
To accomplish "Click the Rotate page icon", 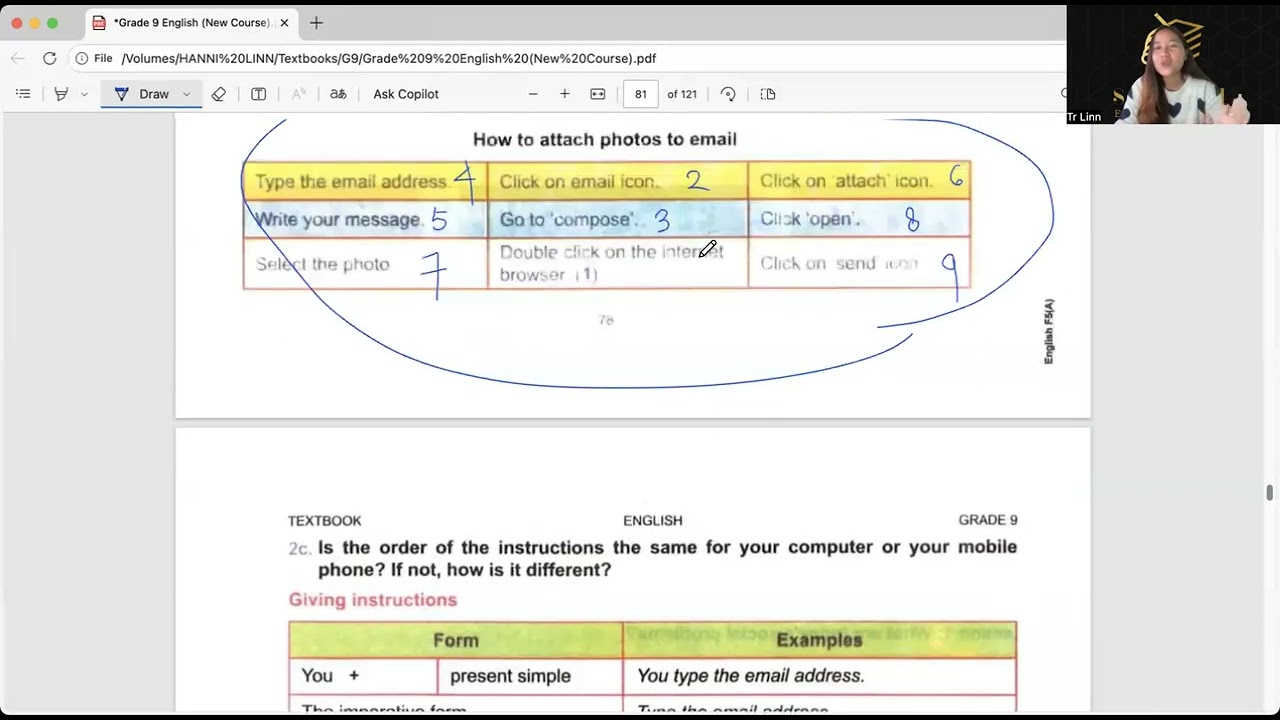I will click(728, 94).
